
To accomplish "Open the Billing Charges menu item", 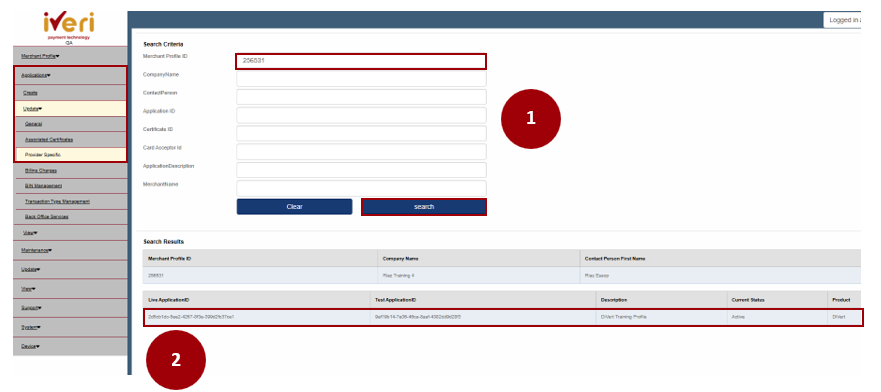I will point(41,170).
